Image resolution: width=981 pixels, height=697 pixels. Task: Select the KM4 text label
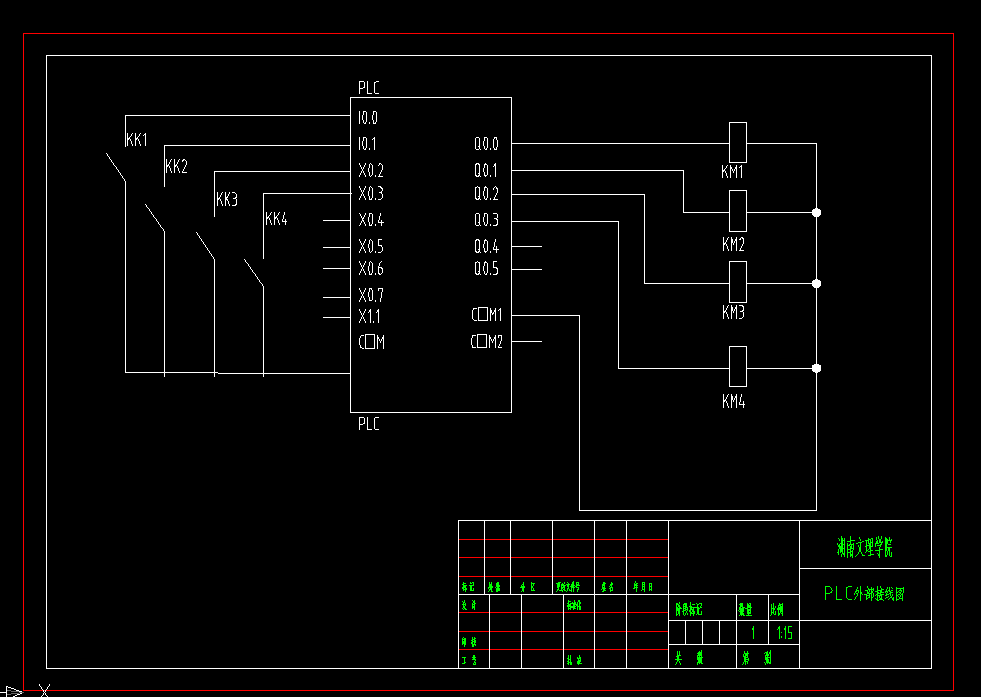coord(733,401)
